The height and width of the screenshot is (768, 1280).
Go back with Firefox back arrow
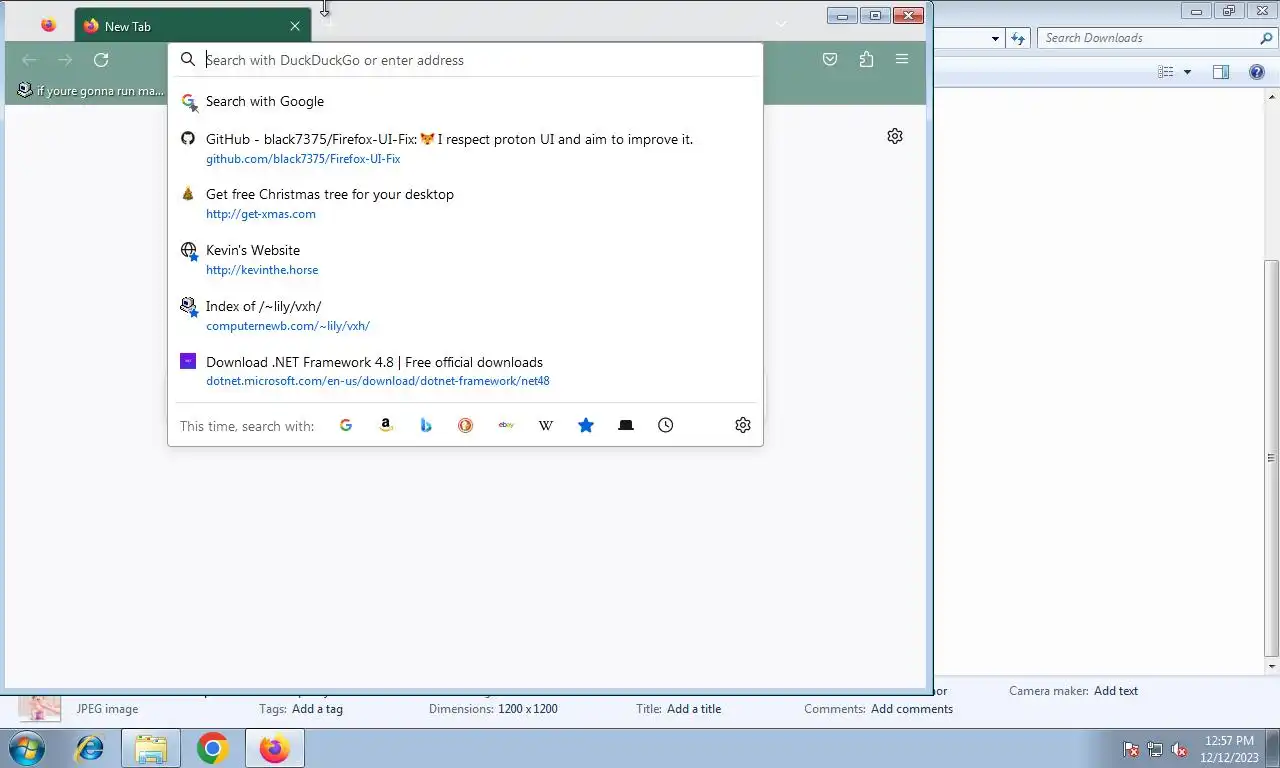29,60
